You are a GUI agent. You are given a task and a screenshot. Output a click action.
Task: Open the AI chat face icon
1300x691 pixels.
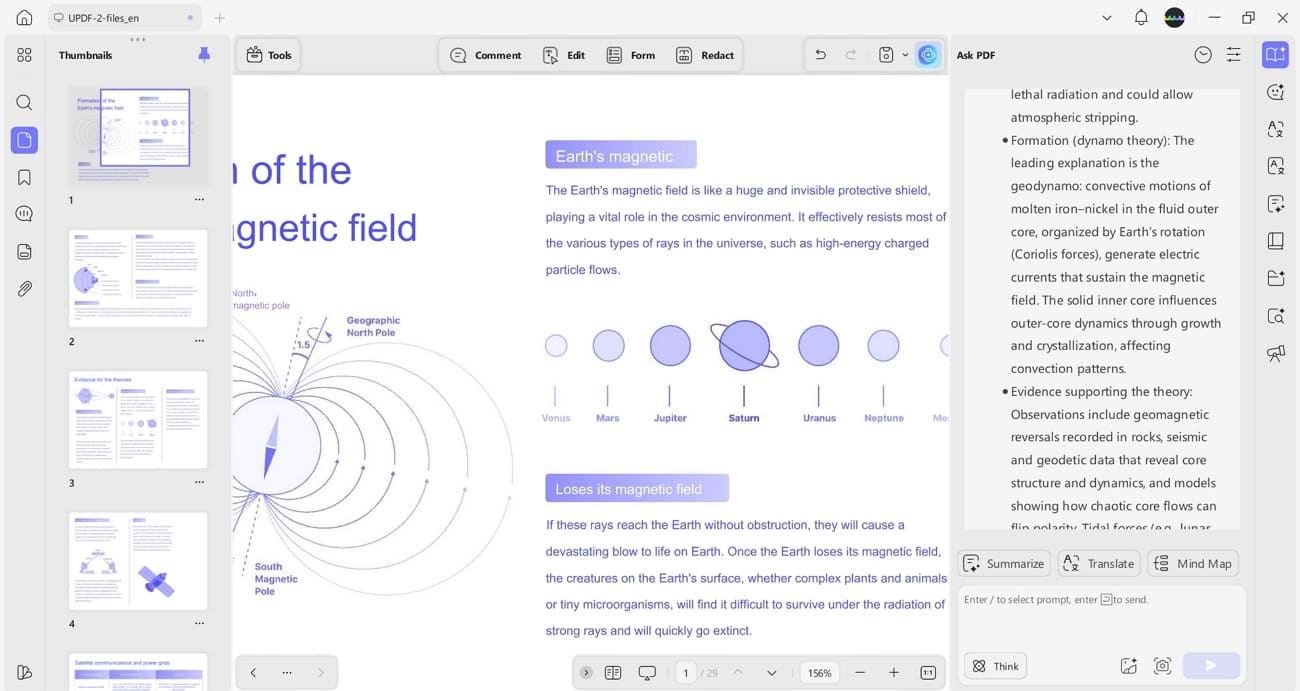pyautogui.click(x=1275, y=92)
